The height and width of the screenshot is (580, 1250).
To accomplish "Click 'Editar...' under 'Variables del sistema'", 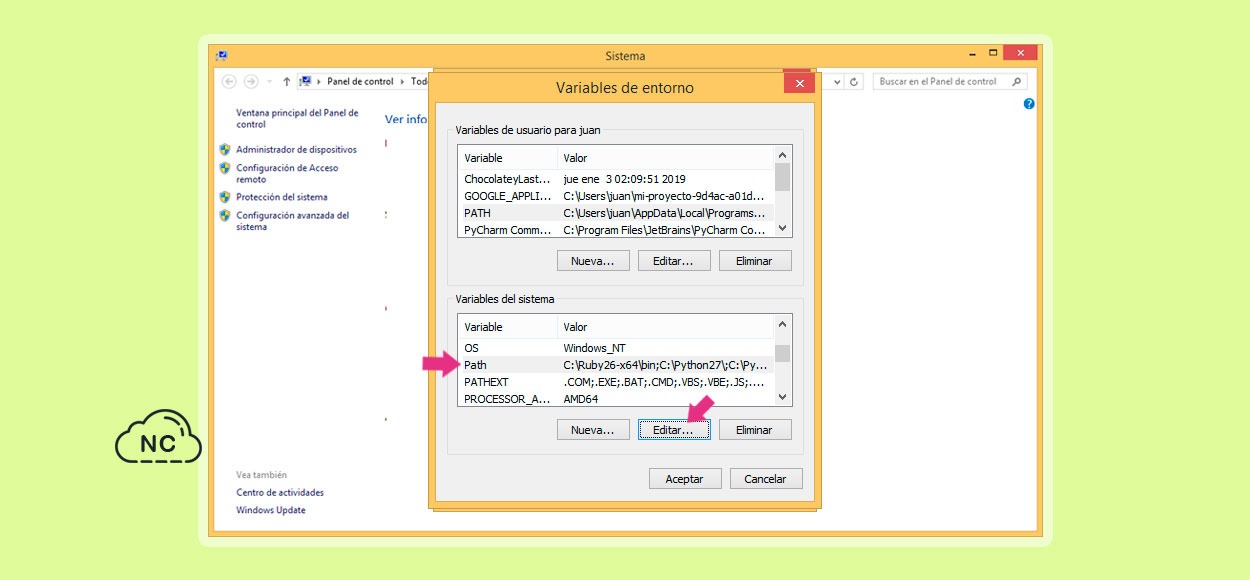I will (674, 429).
